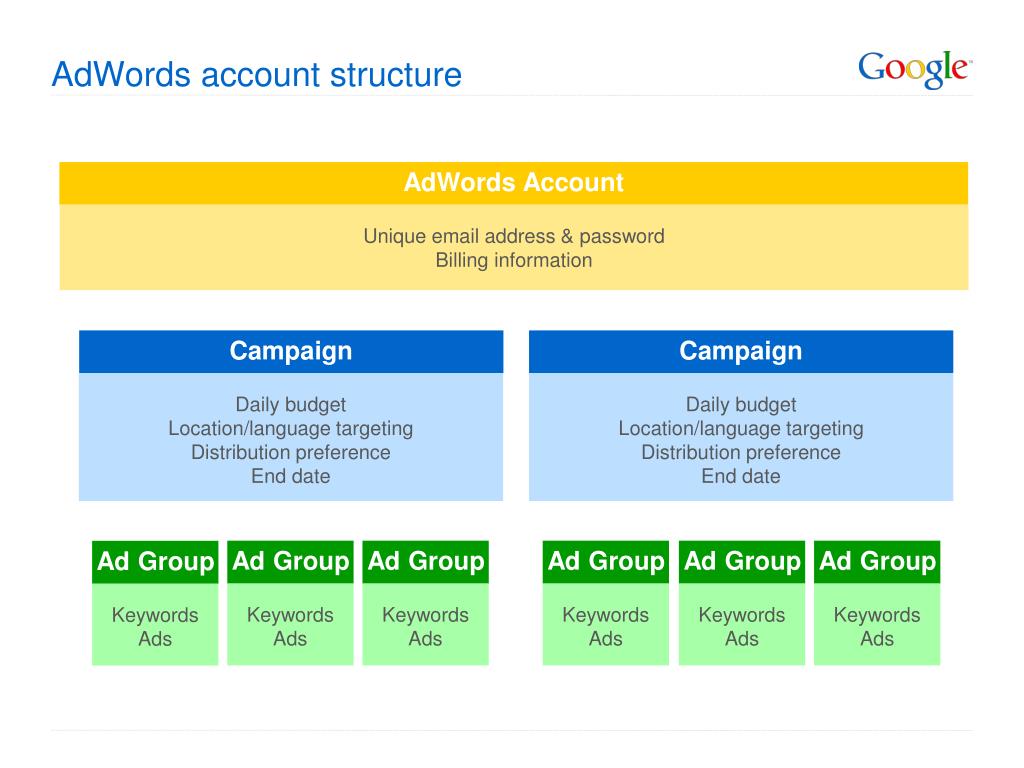Select 'Unique email address & password' text

(x=513, y=236)
